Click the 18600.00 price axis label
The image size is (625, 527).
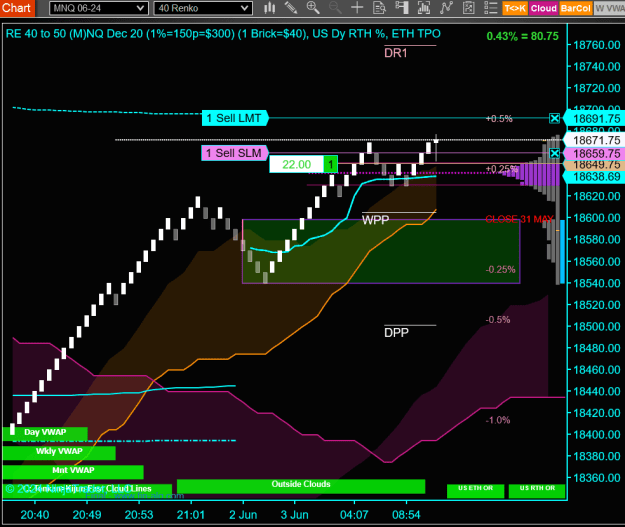click(596, 218)
